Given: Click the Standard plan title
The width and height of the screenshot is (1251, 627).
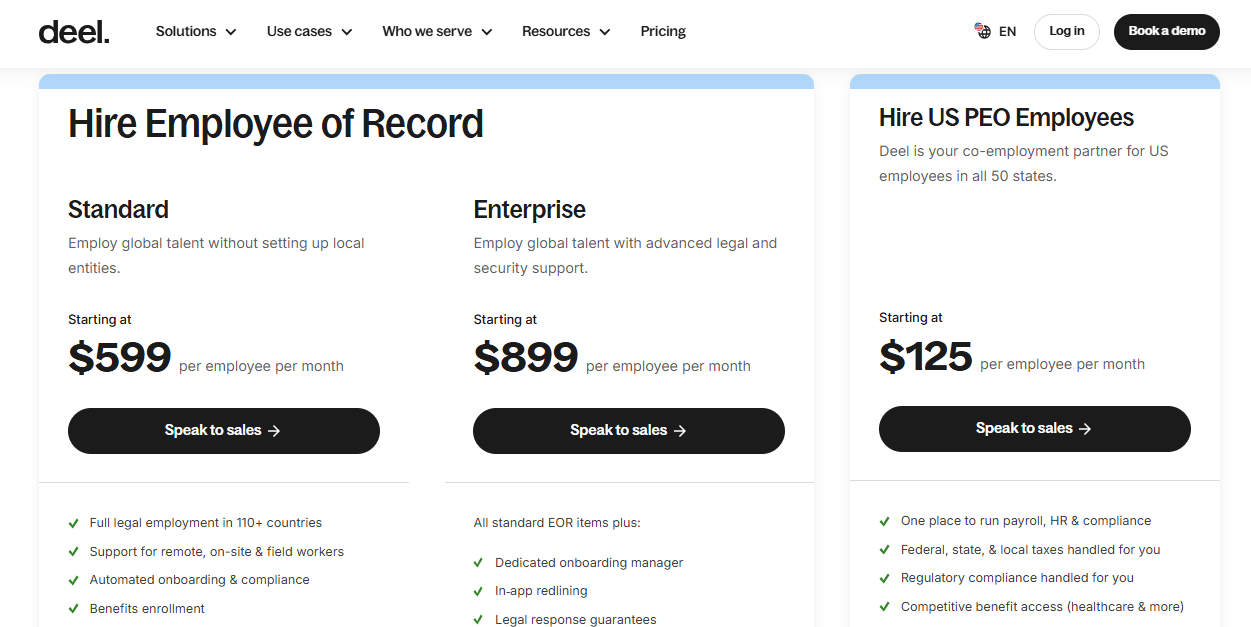Looking at the screenshot, I should click(118, 209).
